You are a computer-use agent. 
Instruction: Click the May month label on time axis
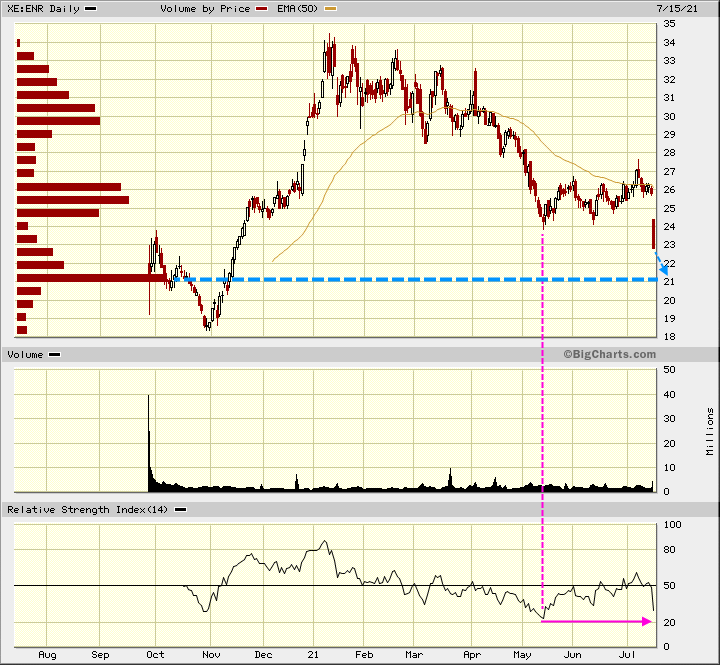click(x=522, y=655)
